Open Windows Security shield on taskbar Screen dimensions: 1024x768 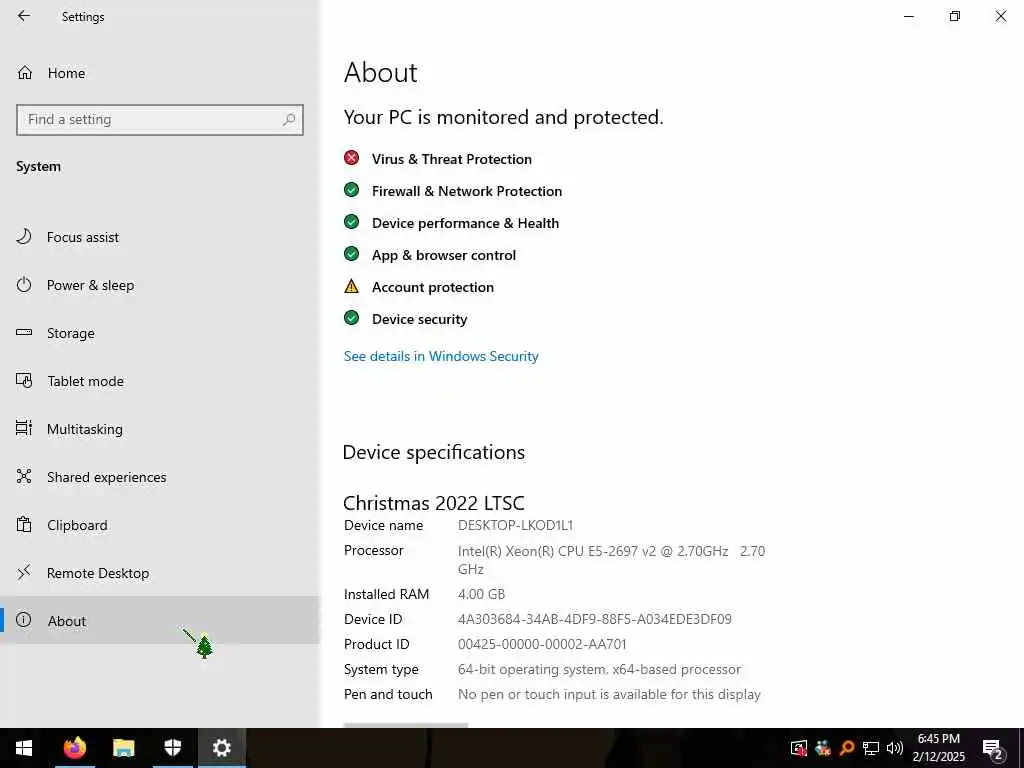(x=172, y=748)
